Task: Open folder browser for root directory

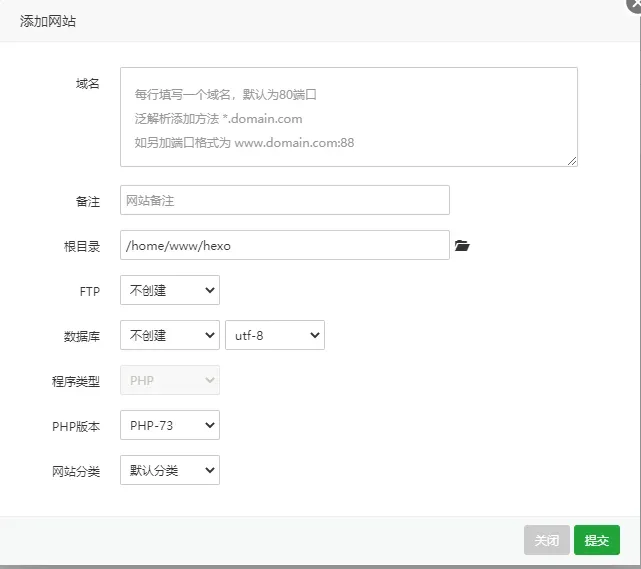Action: point(462,246)
